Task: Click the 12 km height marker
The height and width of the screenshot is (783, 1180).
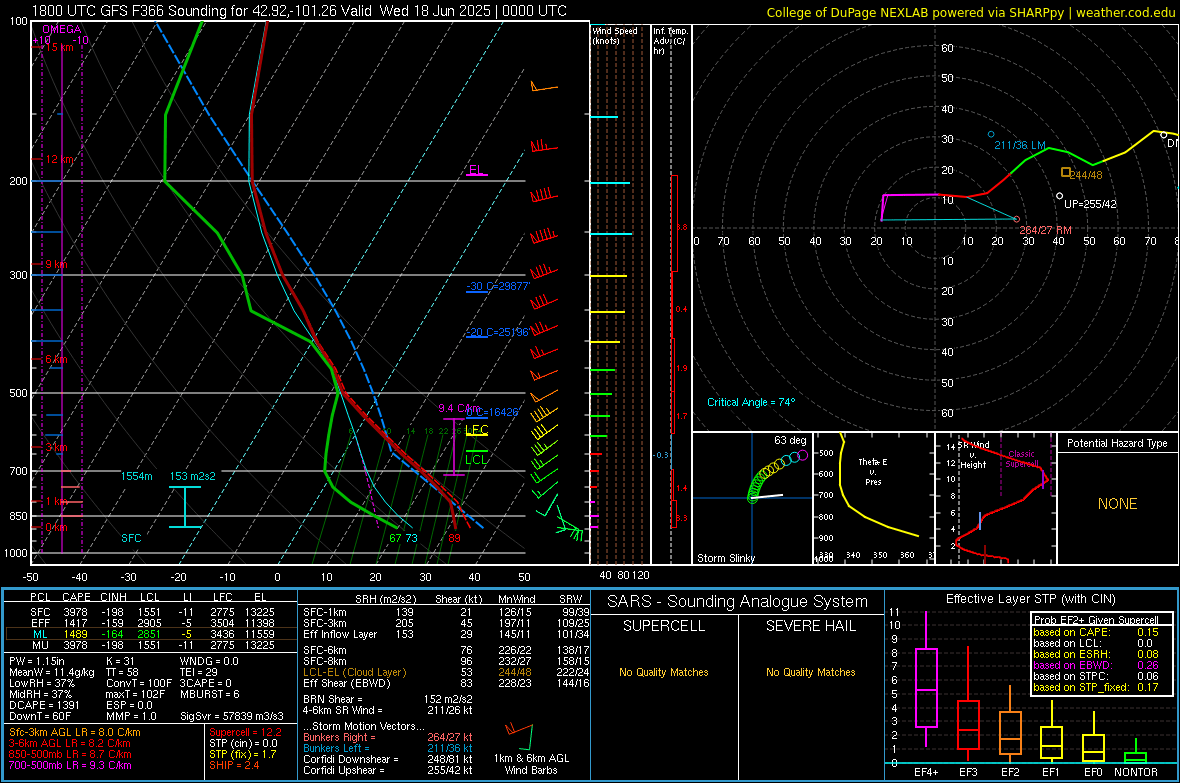Action: pyautogui.click(x=59, y=160)
